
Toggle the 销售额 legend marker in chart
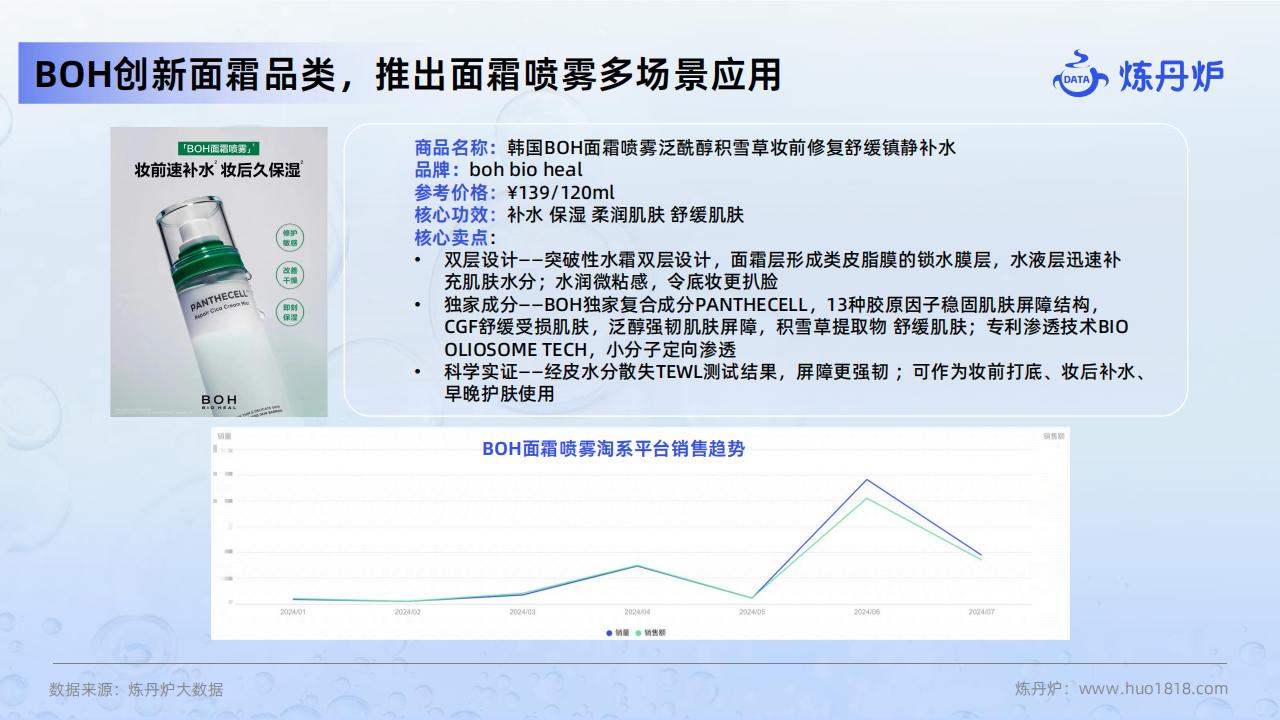point(650,632)
